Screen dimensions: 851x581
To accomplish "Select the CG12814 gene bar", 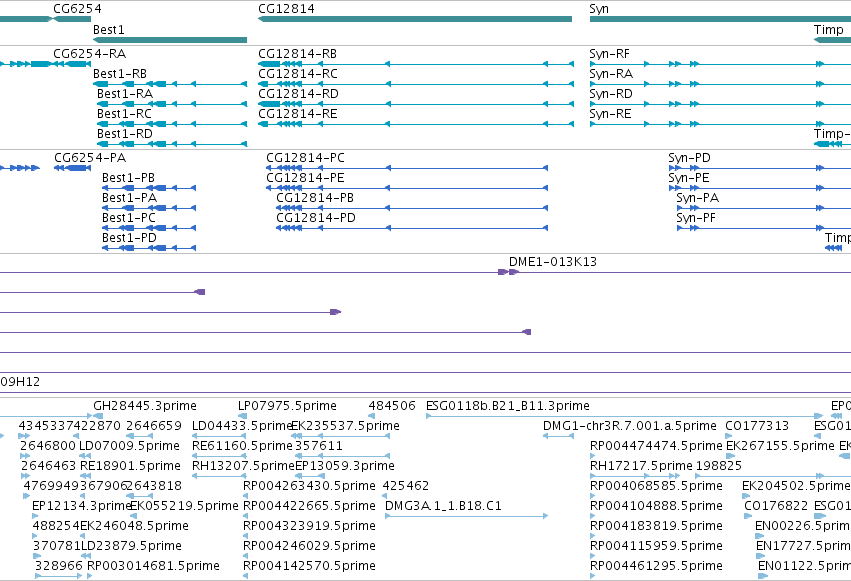I will click(415, 19).
